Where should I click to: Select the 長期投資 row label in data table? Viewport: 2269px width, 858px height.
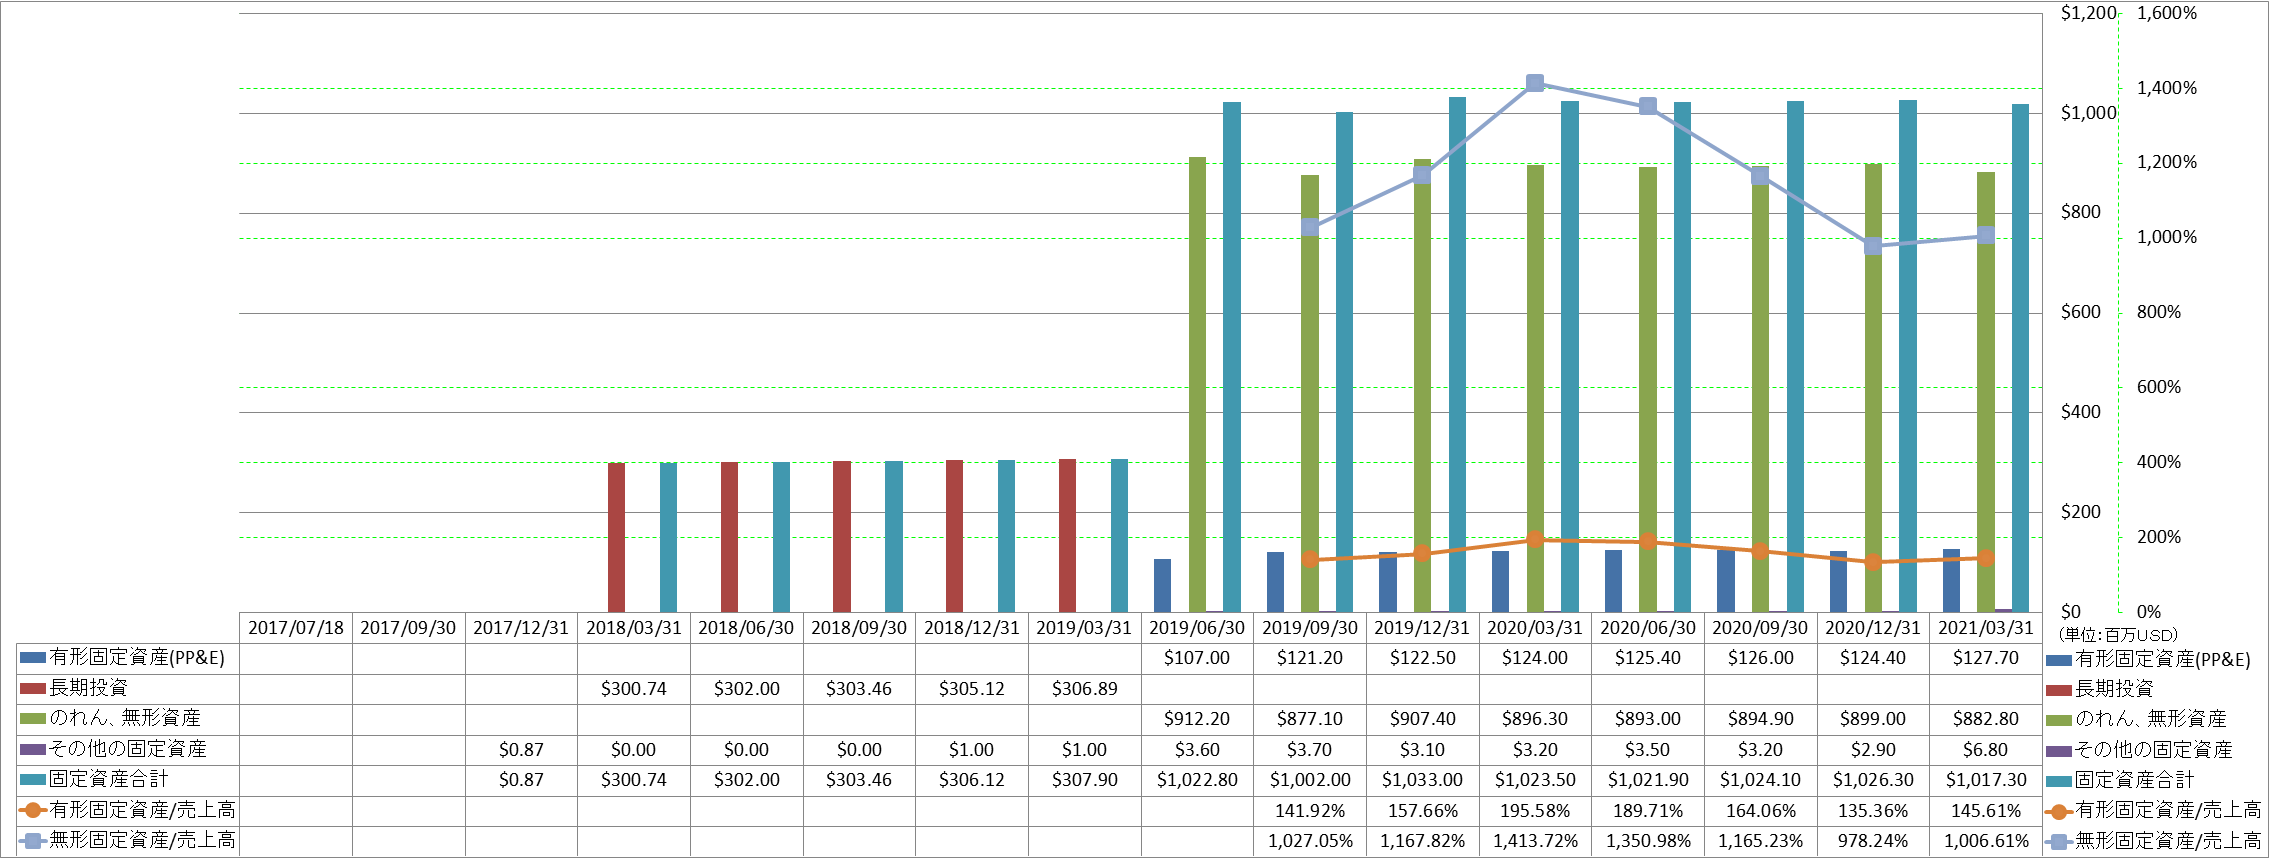pyautogui.click(x=89, y=688)
